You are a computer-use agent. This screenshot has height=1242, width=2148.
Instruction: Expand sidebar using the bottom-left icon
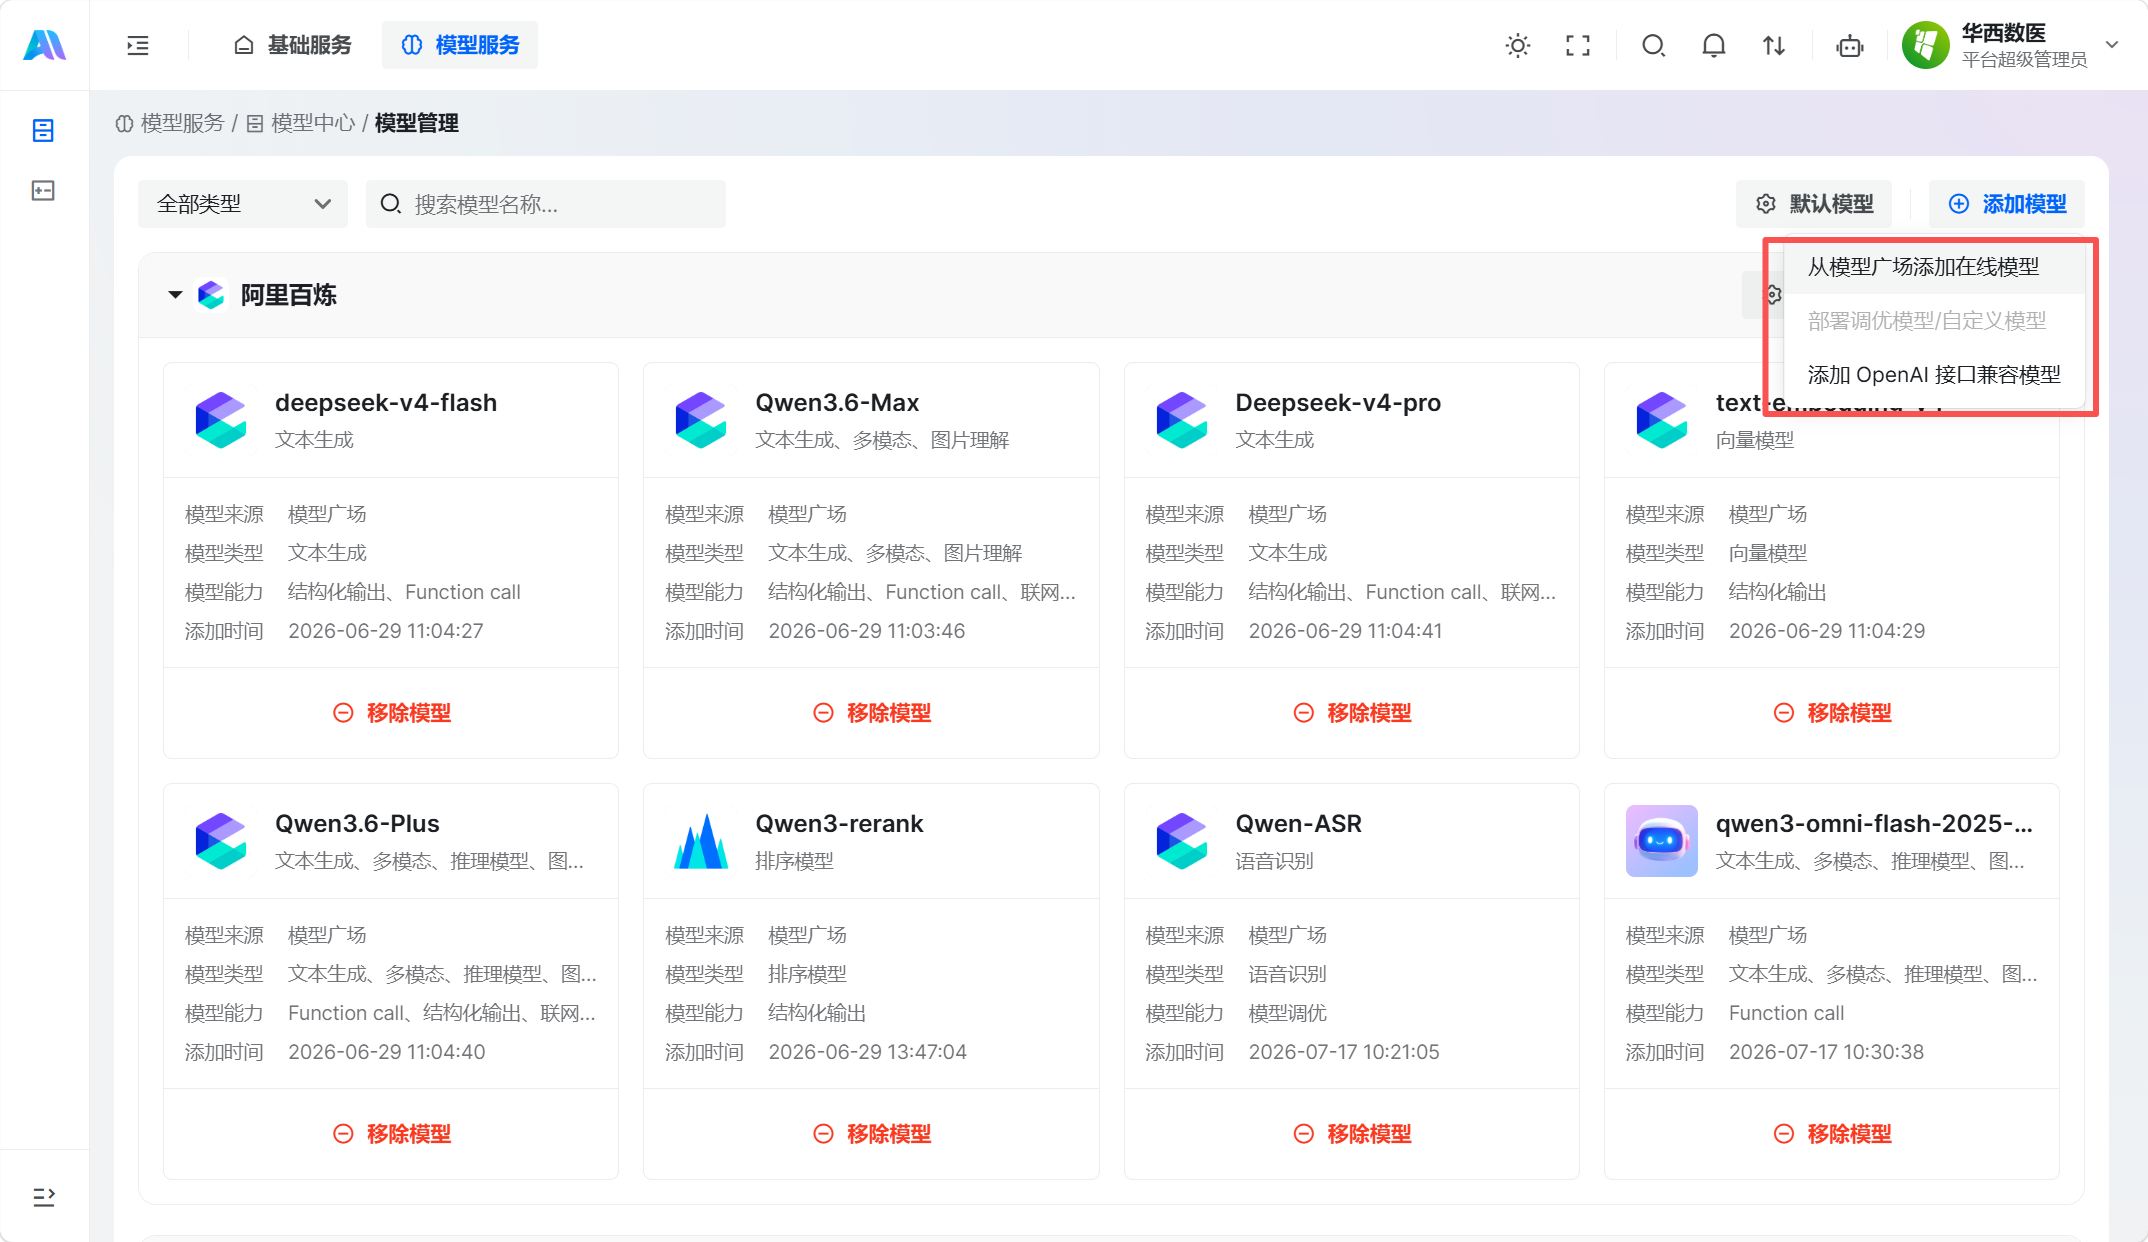point(43,1197)
